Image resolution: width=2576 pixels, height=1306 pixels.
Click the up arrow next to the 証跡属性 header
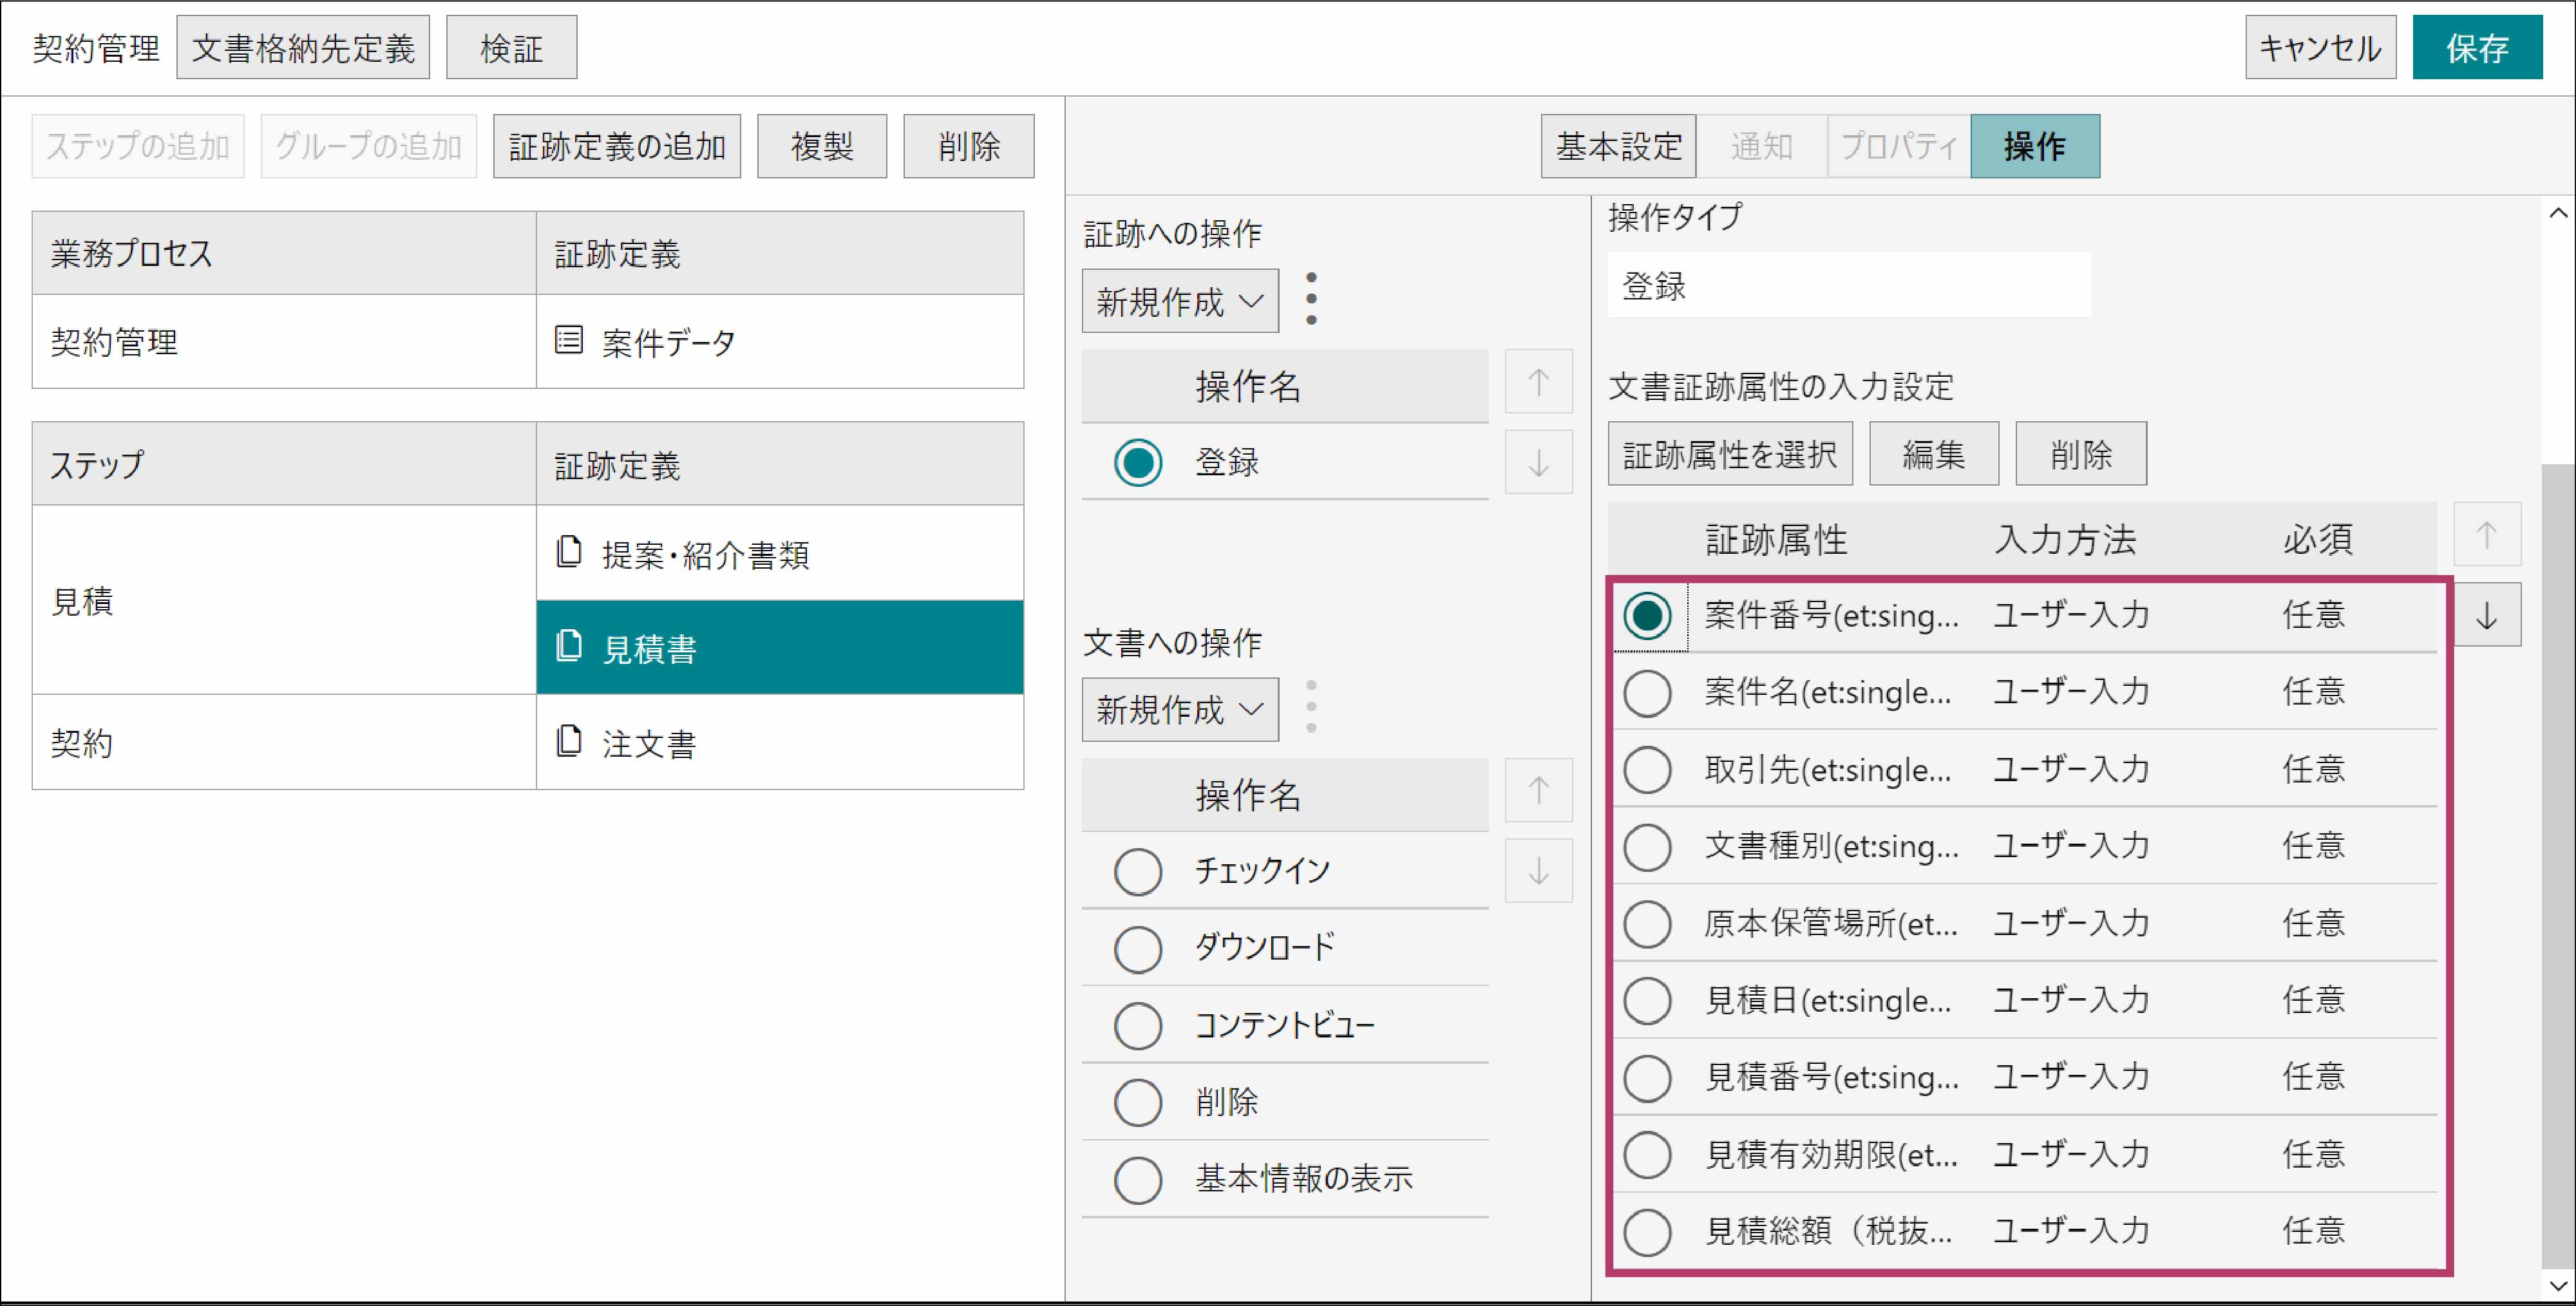click(x=2487, y=534)
